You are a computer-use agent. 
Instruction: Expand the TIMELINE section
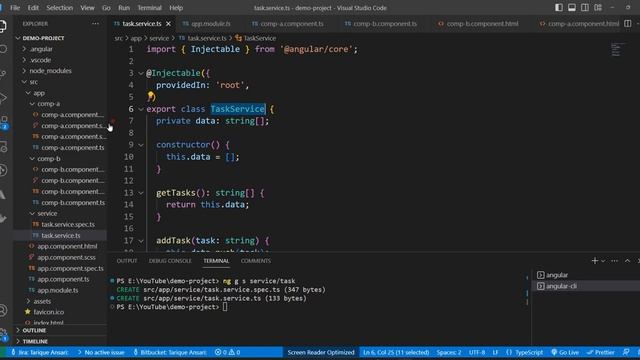point(60,341)
